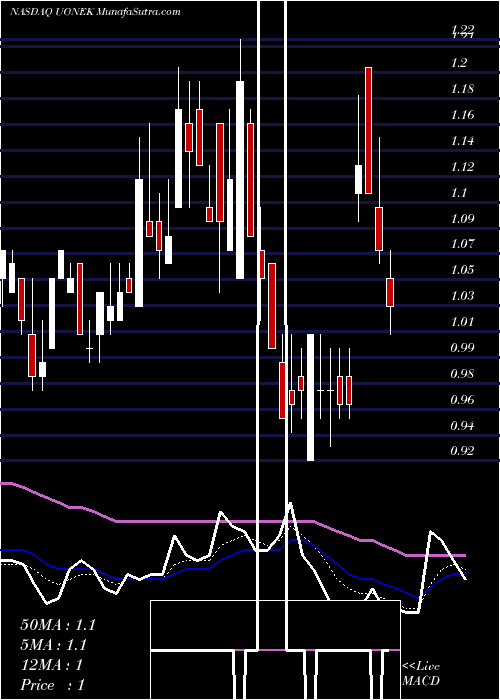This screenshot has width=500, height=700.
Task: Click the 1.16 price axis label
Action: [462, 115]
